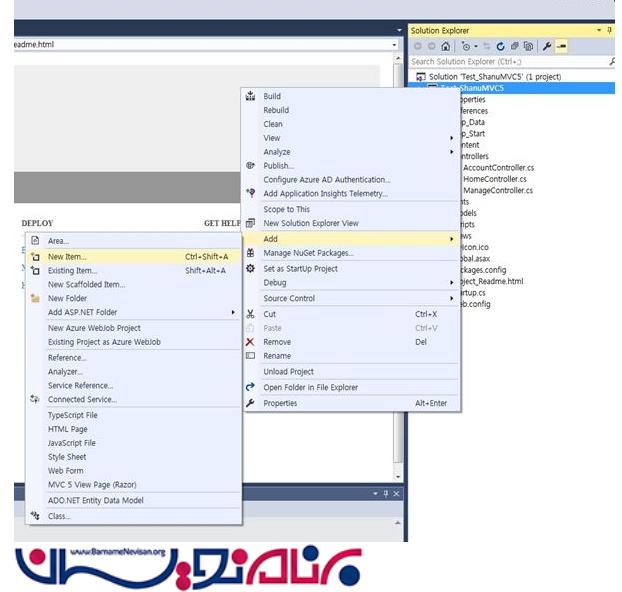622x592 pixels.
Task: Toggle Preview Selected Items highlighted button
Action: pyautogui.click(x=561, y=46)
